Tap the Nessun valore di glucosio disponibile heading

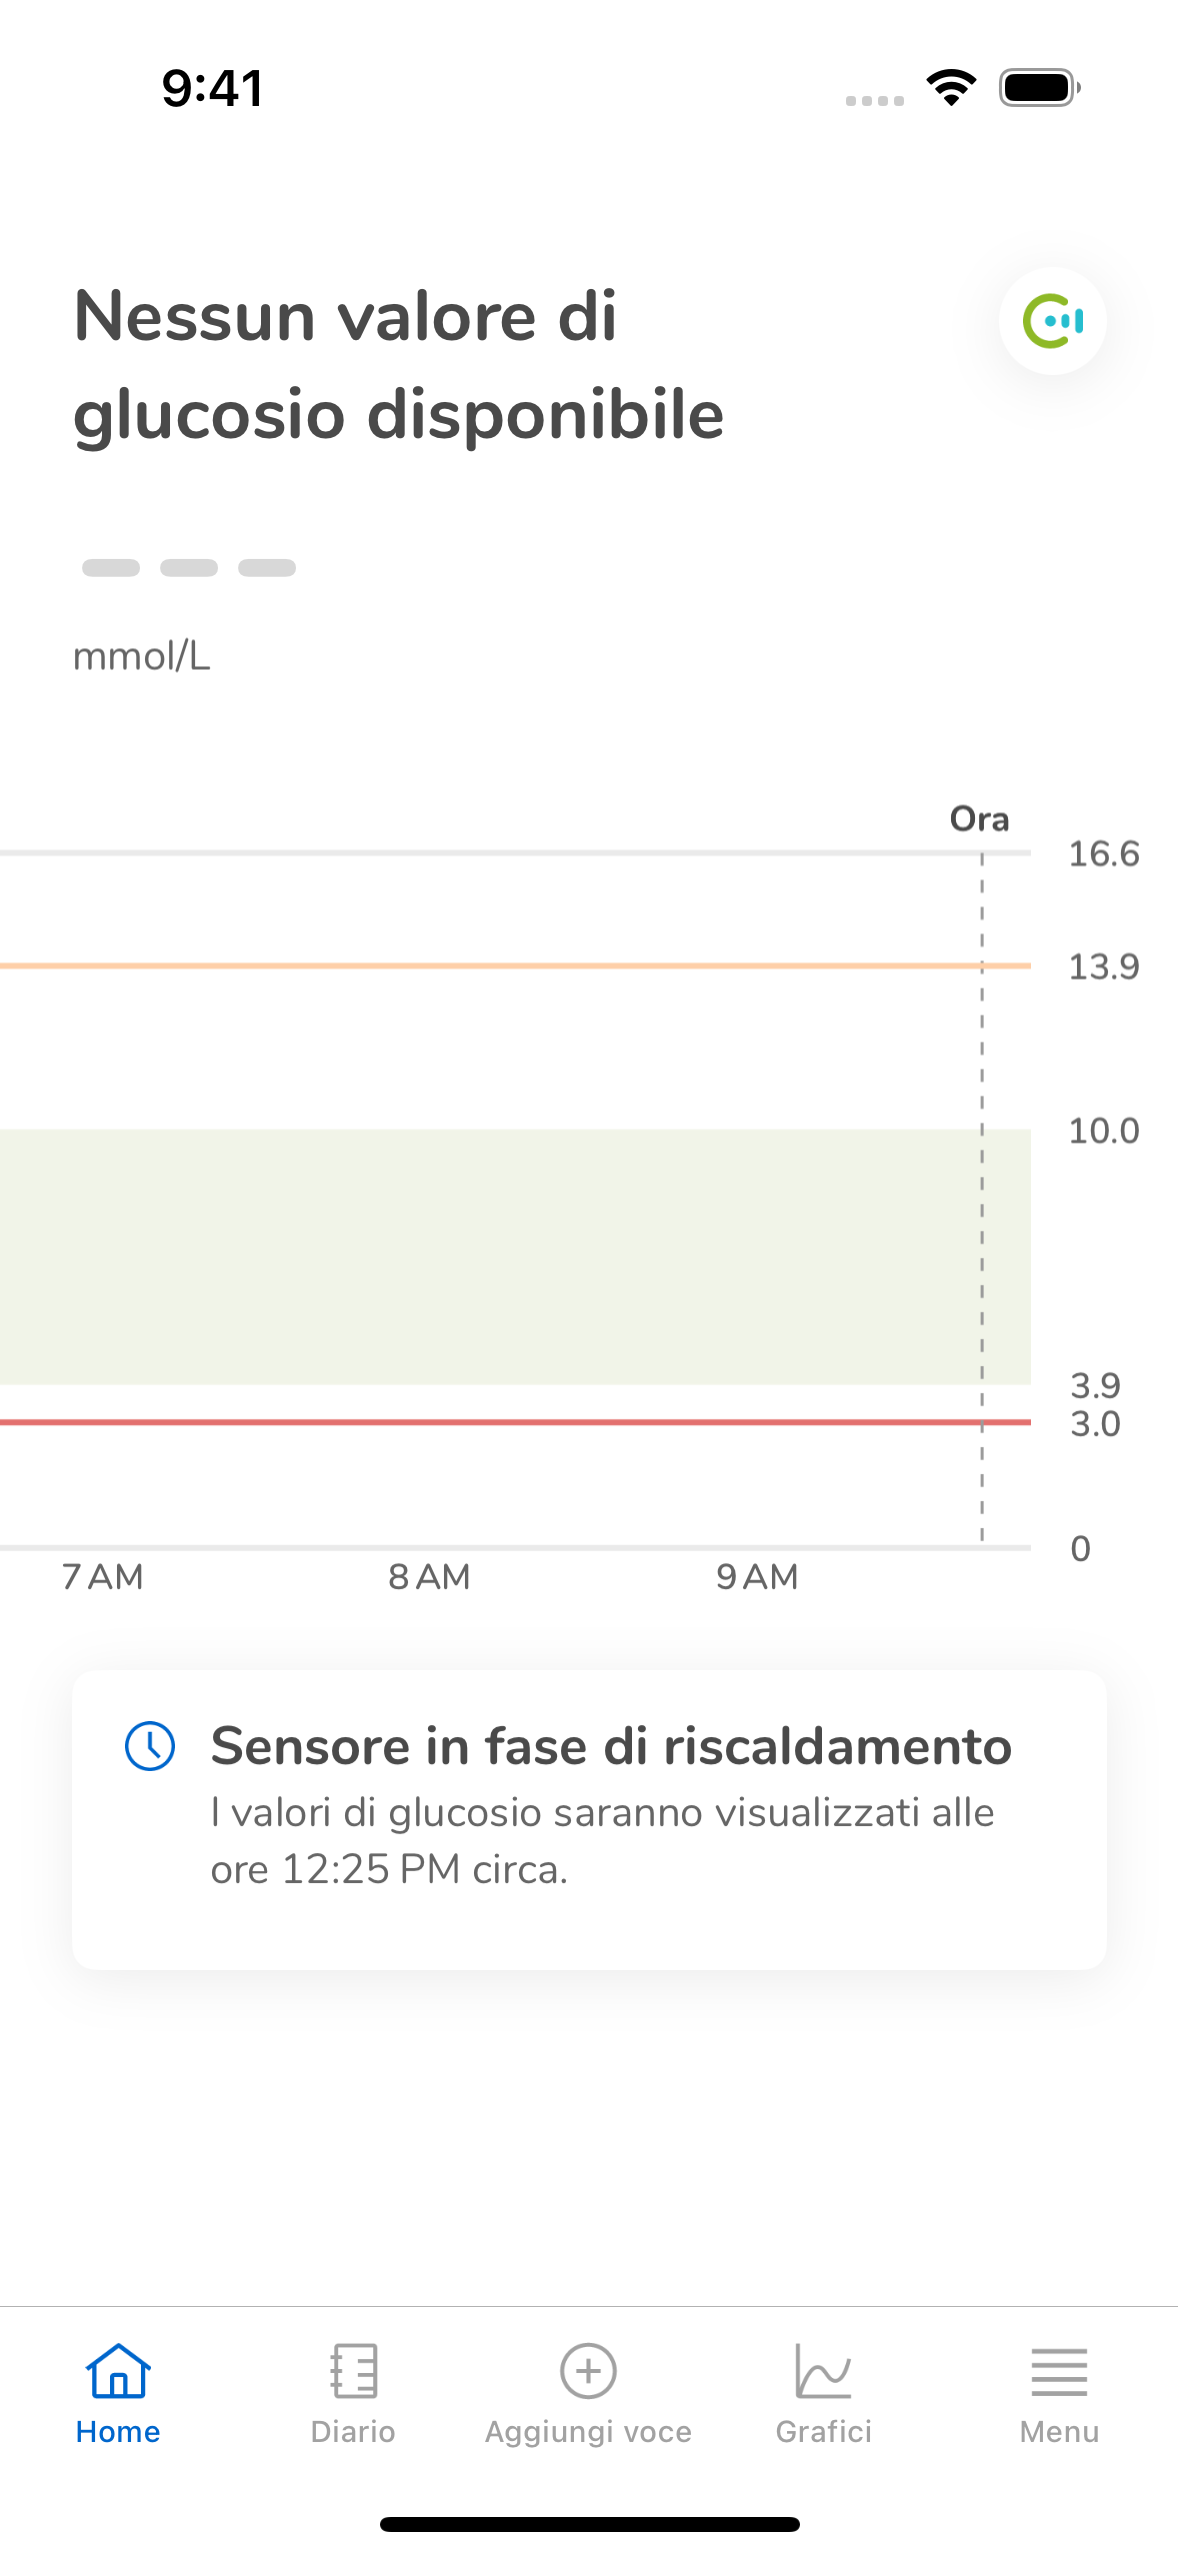pos(399,365)
